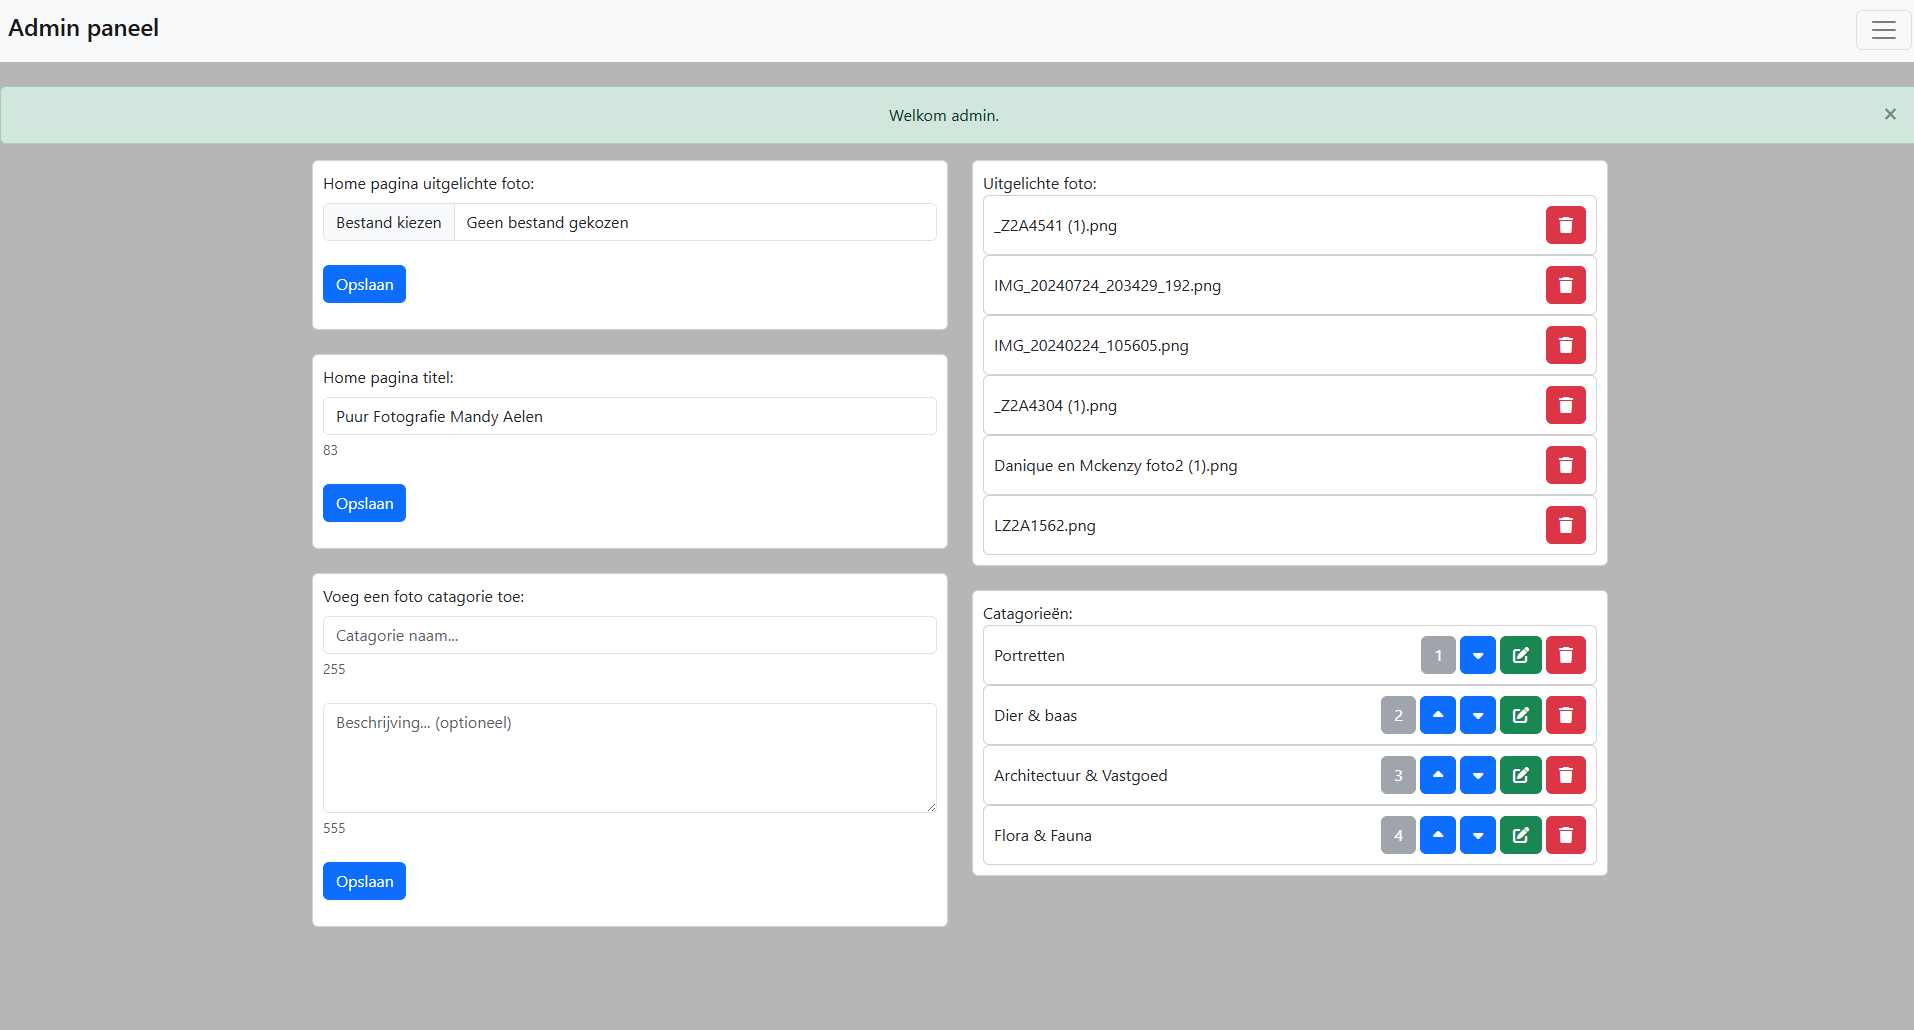Image resolution: width=1914 pixels, height=1030 pixels.
Task: Click the Beschrijving optional textarea
Action: (x=629, y=757)
